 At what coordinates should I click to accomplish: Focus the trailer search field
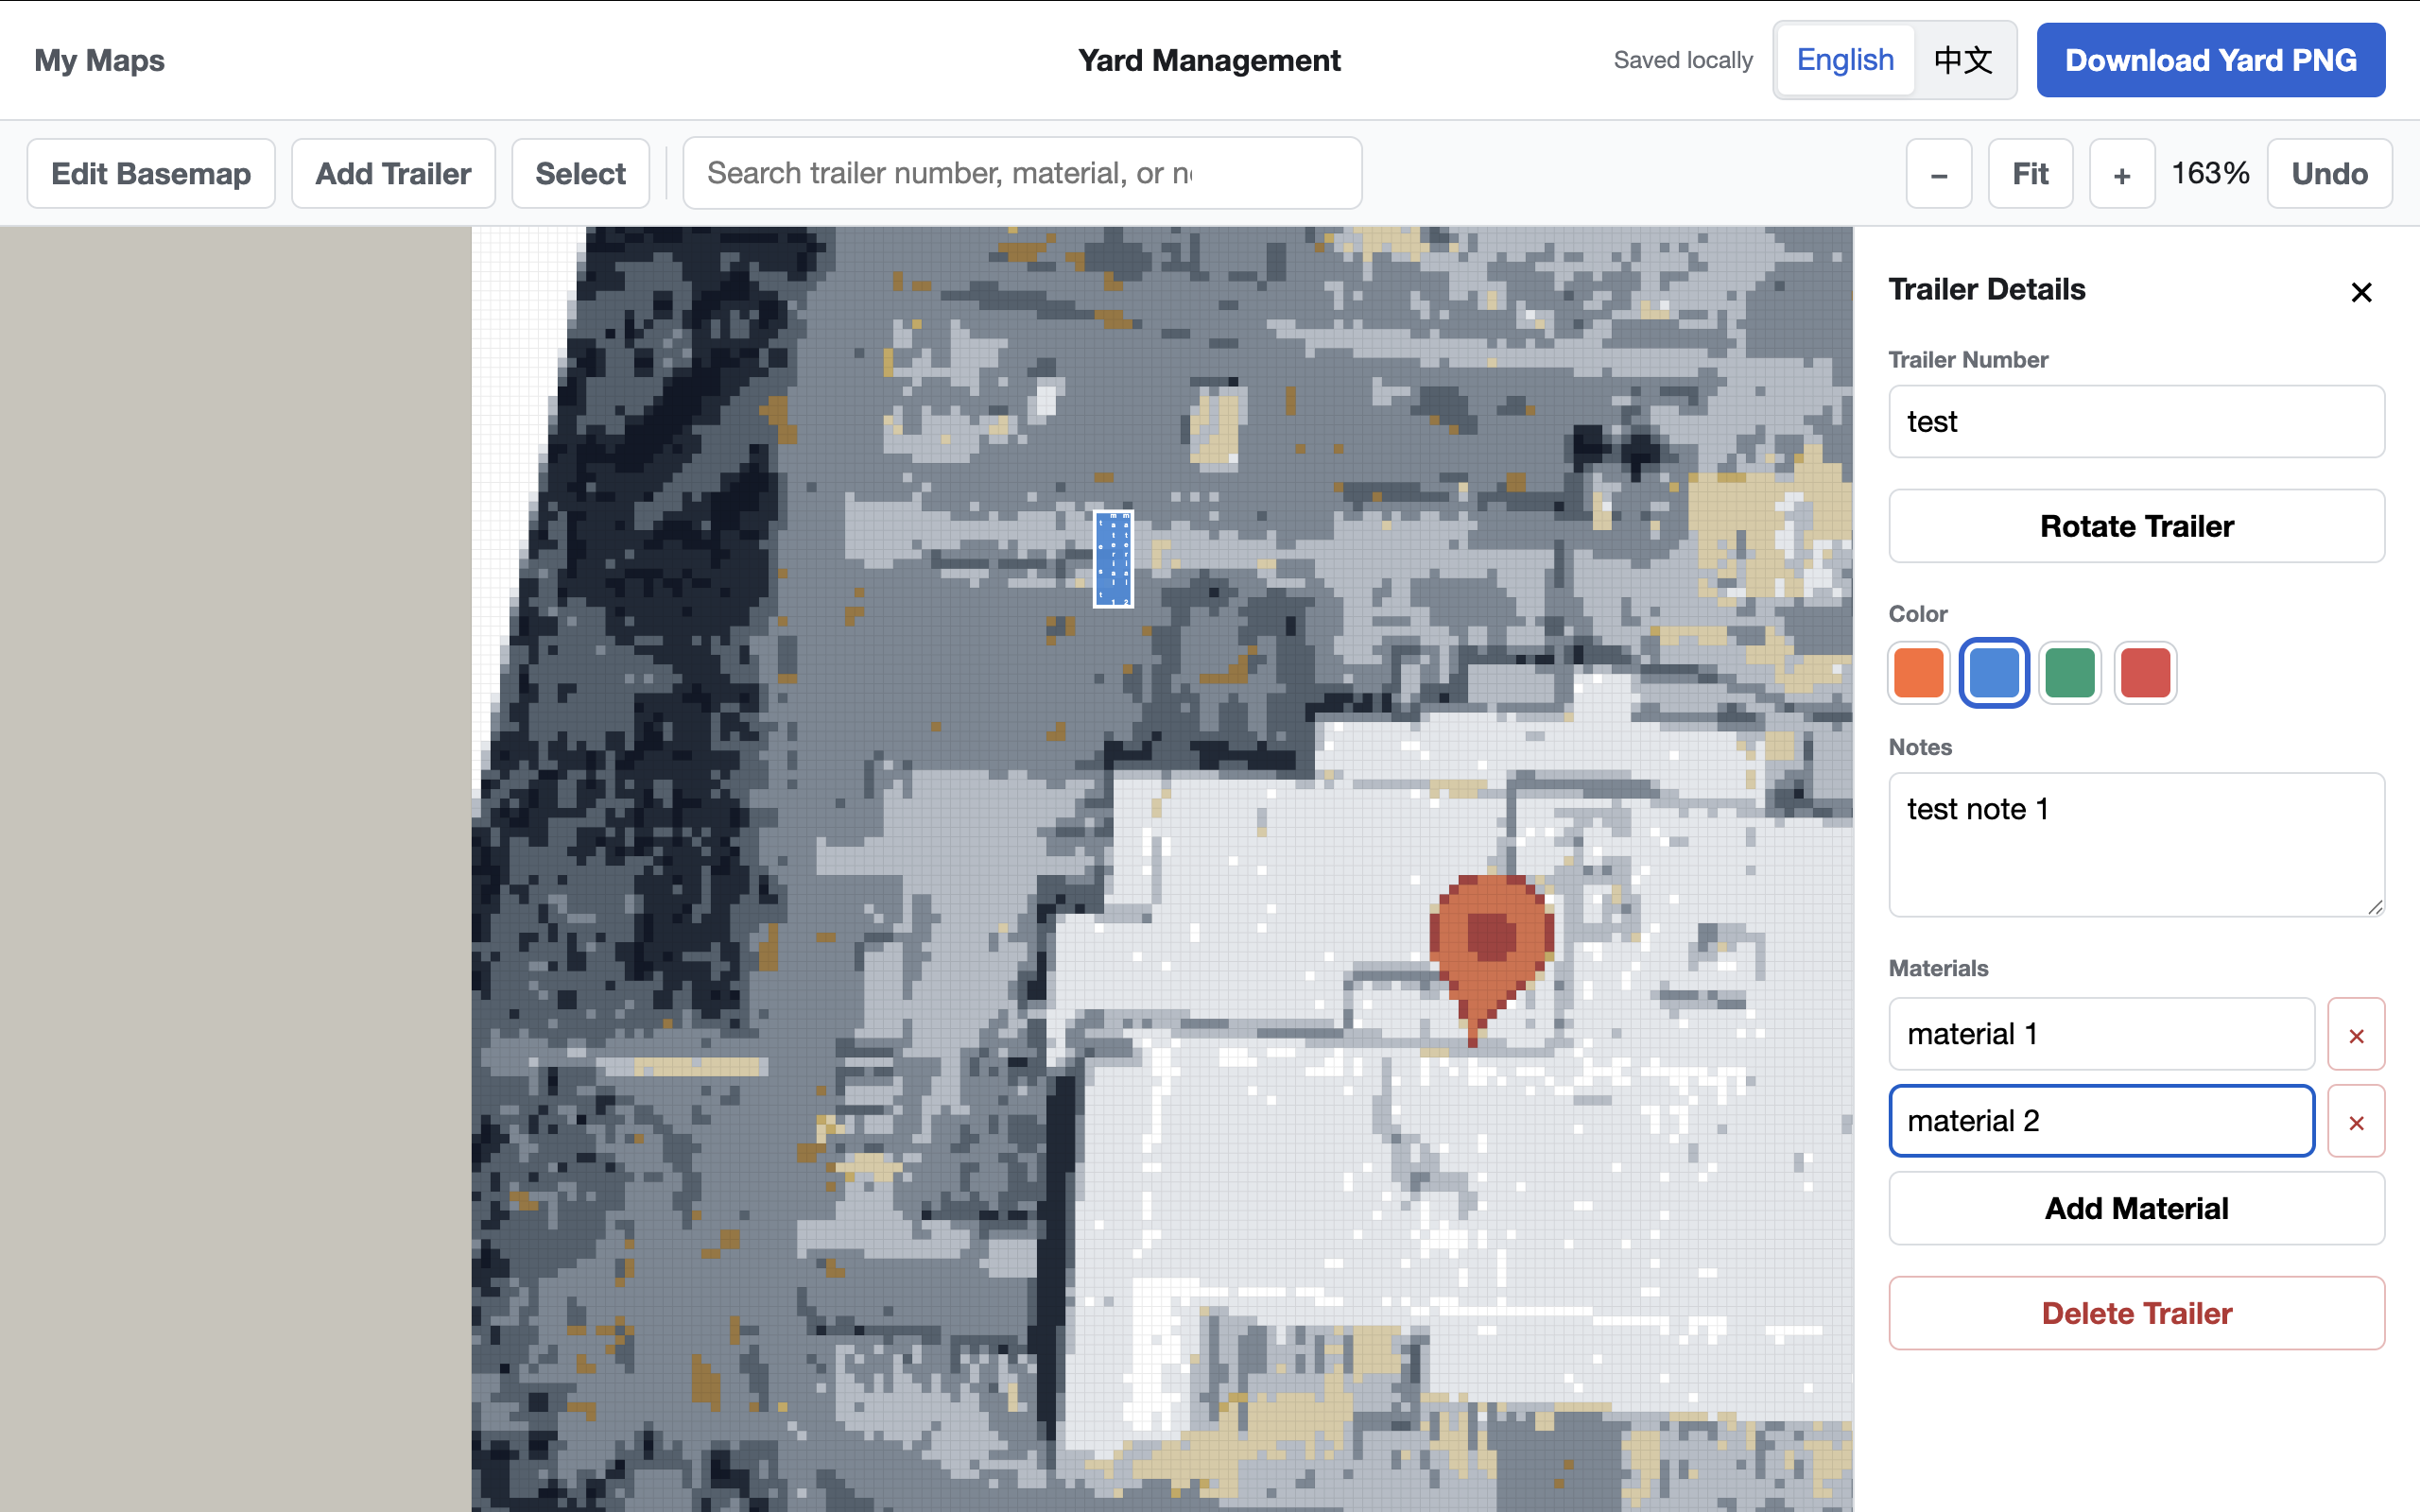click(x=1022, y=174)
